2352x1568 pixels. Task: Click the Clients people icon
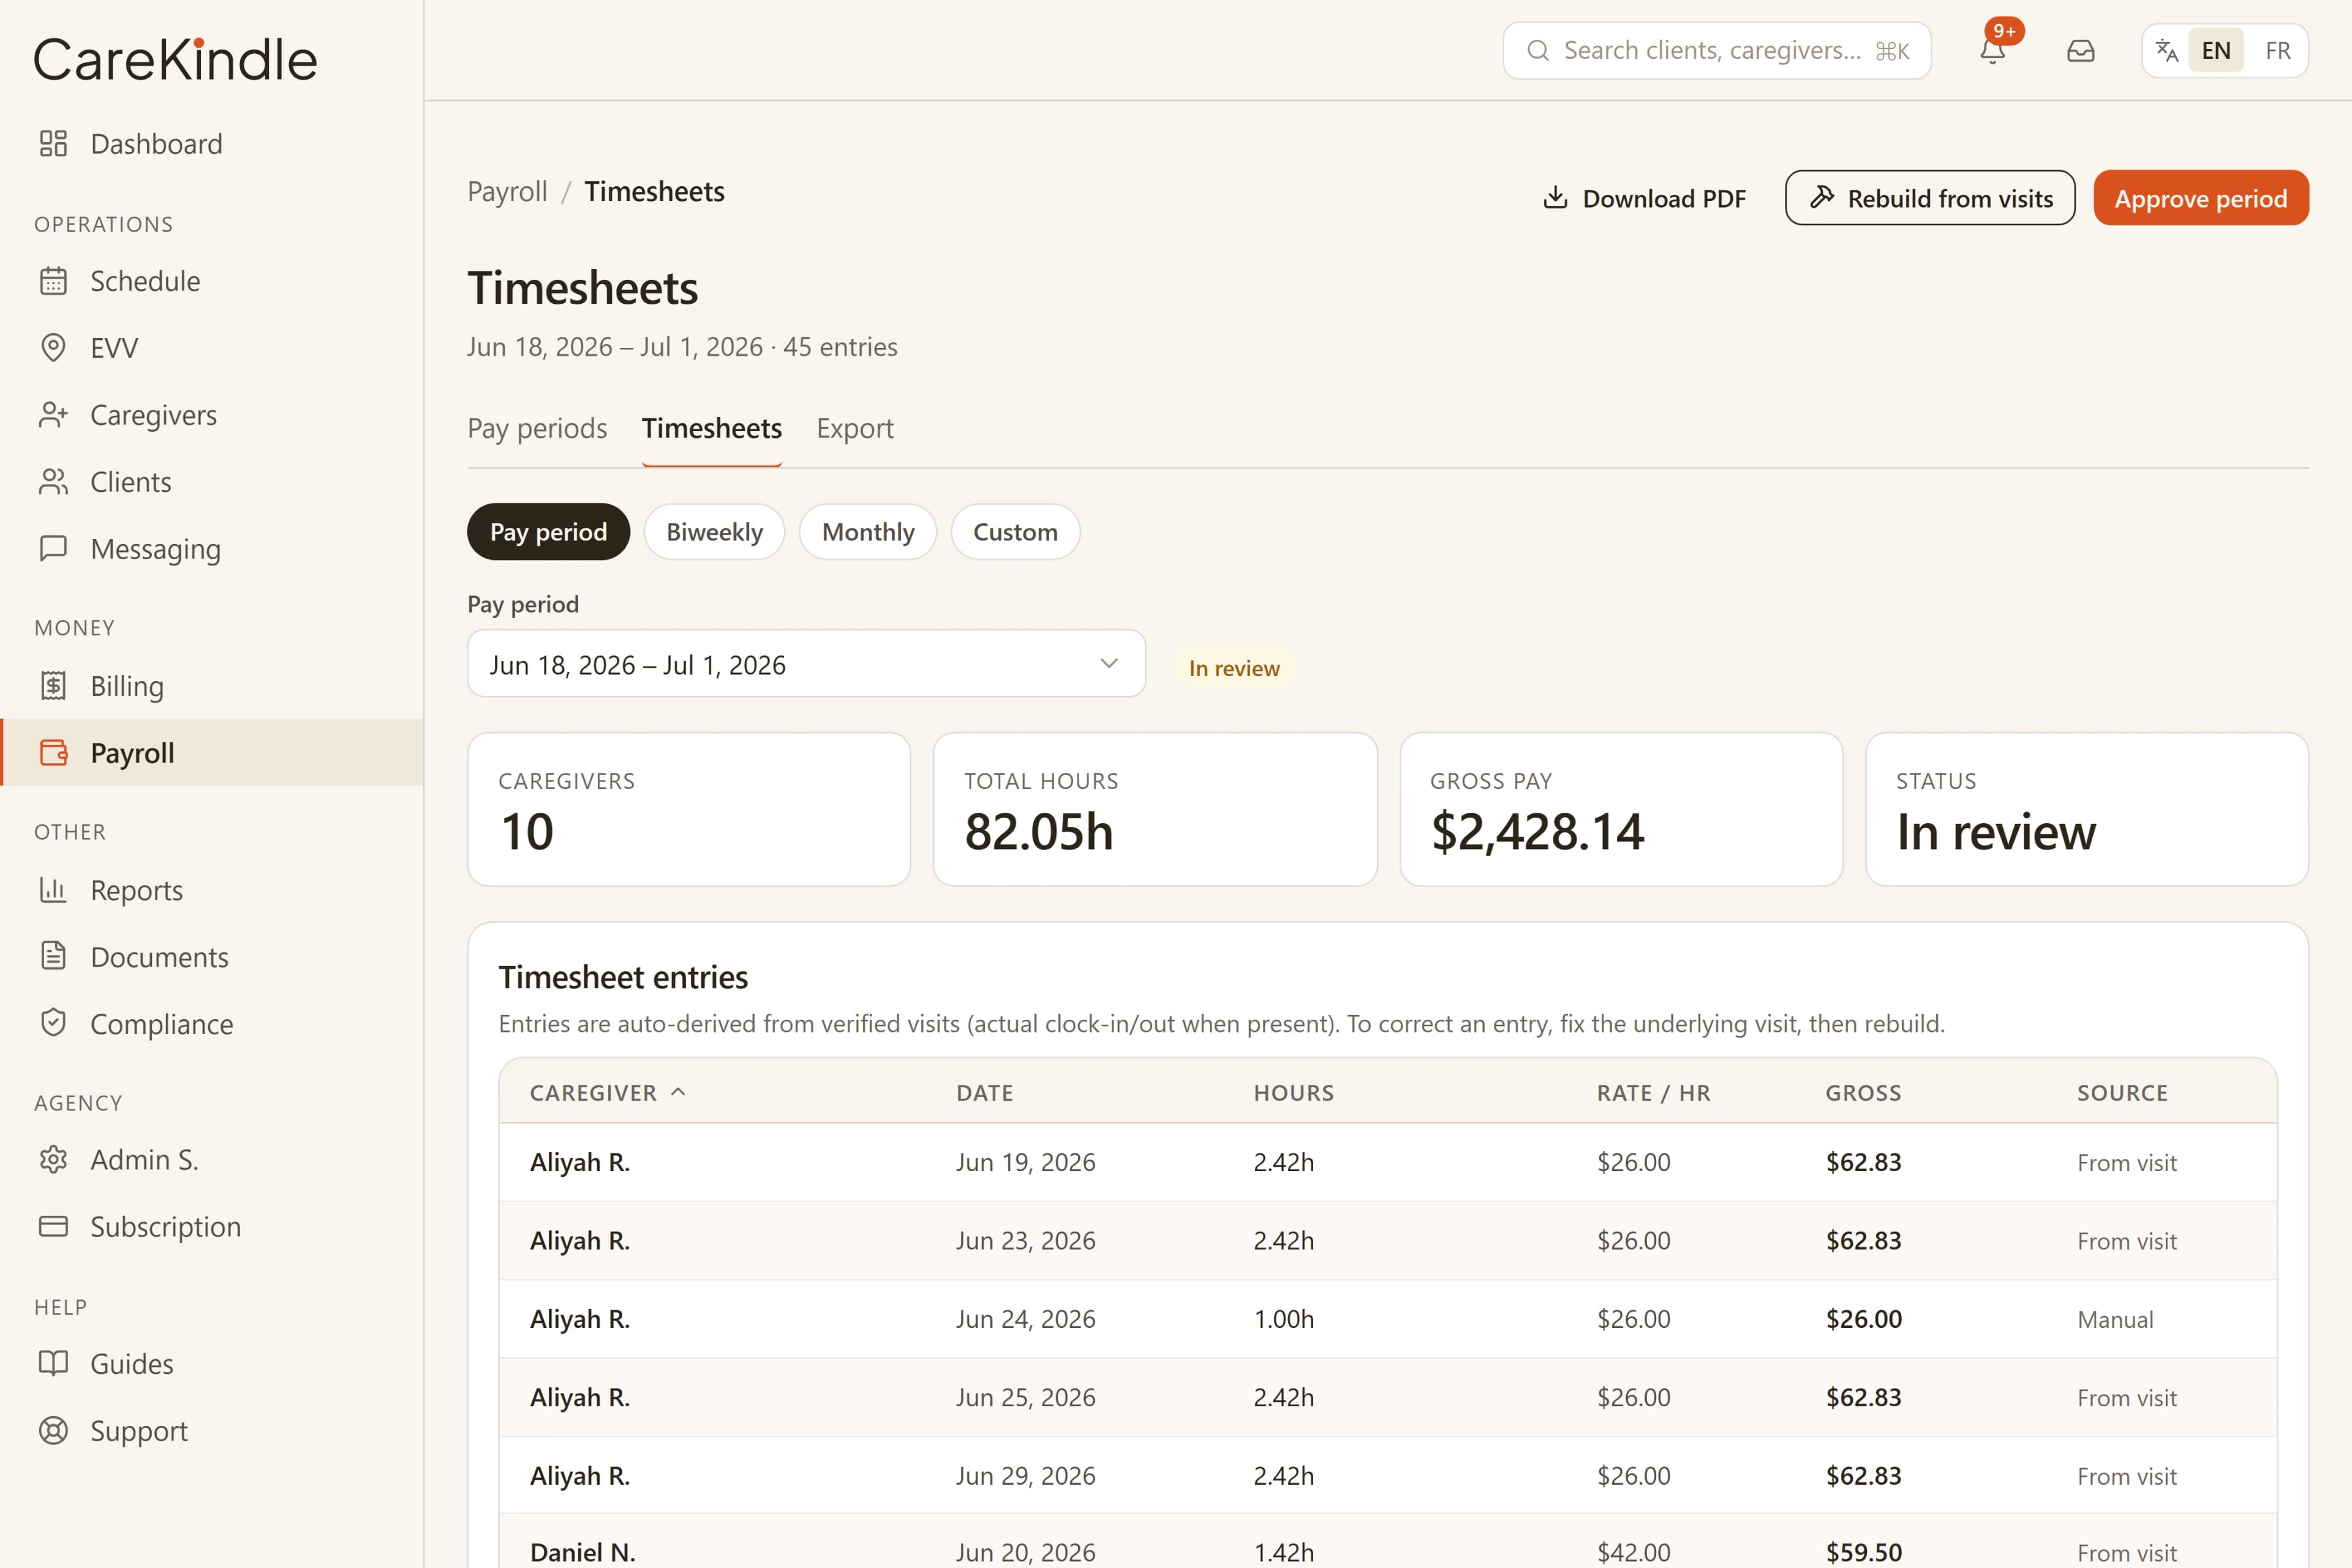pos(53,482)
